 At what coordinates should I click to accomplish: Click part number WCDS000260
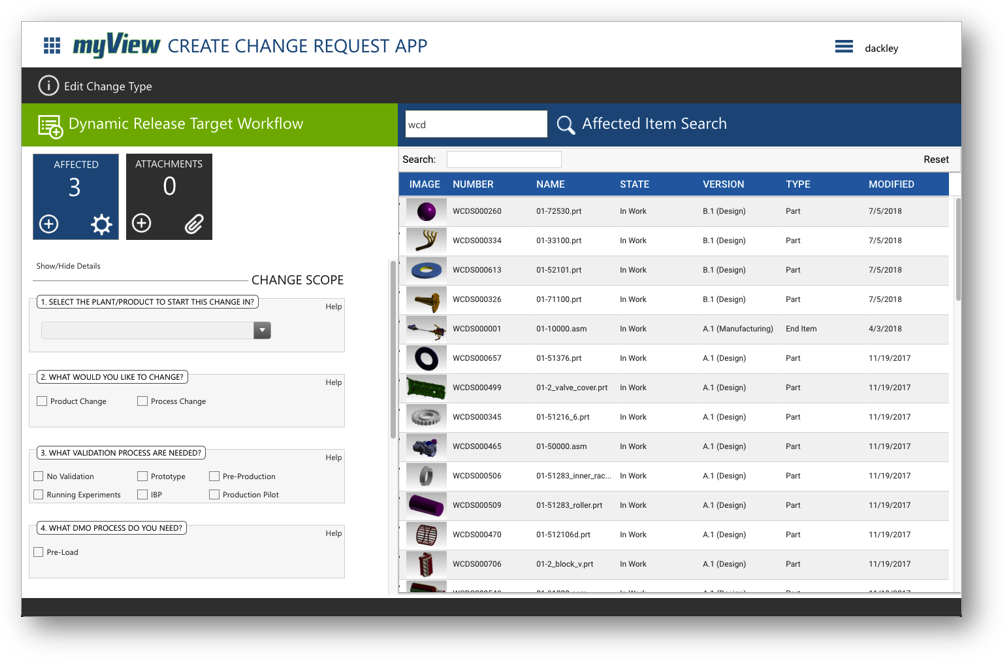pyautogui.click(x=476, y=211)
